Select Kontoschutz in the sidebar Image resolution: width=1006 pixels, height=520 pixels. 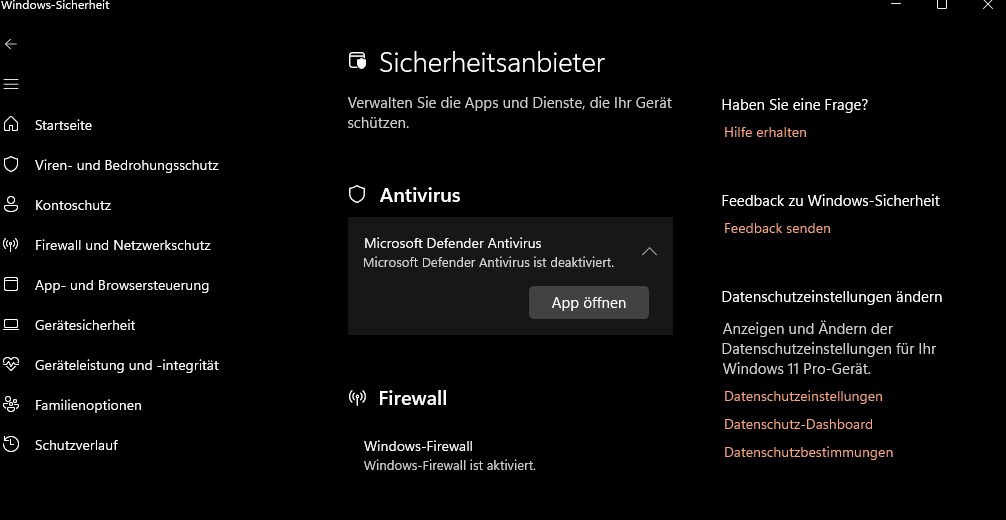[x=72, y=205]
